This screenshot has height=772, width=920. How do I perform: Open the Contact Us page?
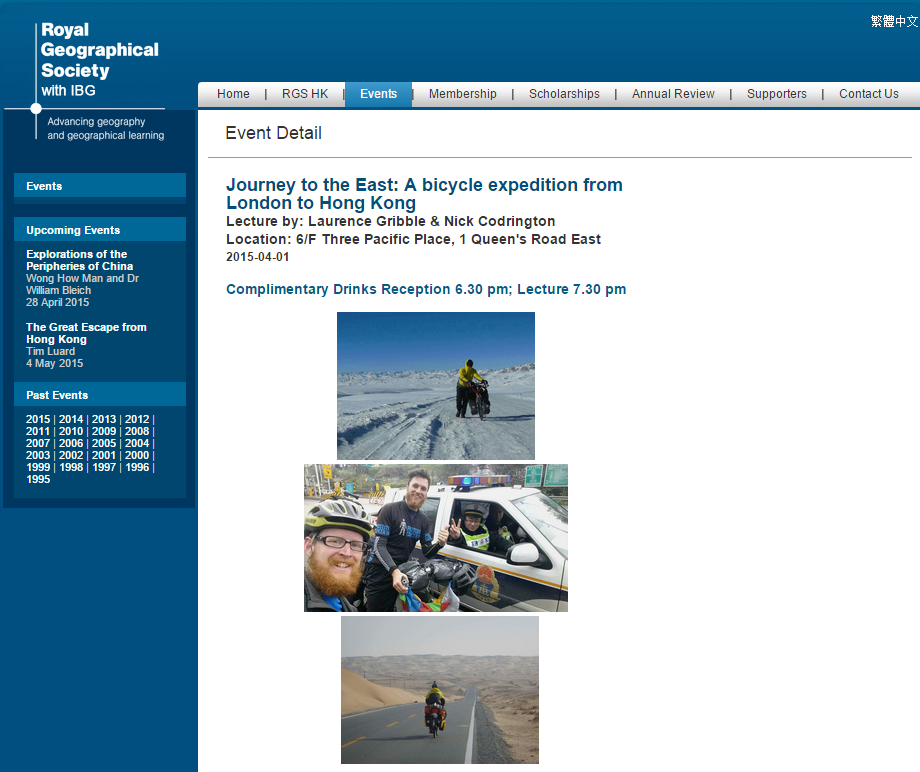click(x=868, y=94)
